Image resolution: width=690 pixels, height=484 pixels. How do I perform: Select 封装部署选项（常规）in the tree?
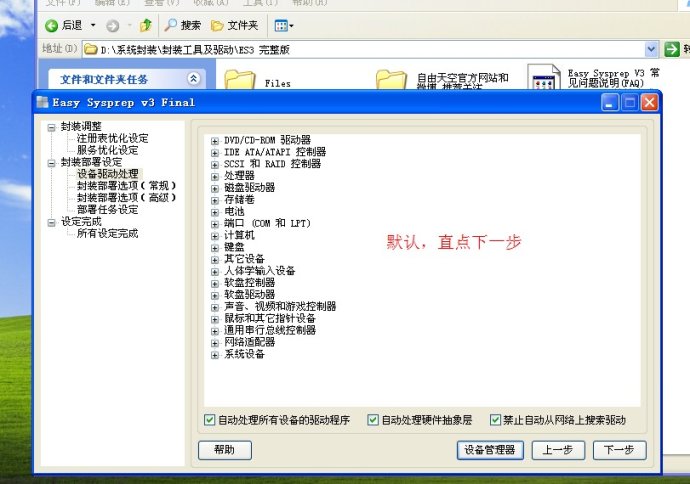126,186
